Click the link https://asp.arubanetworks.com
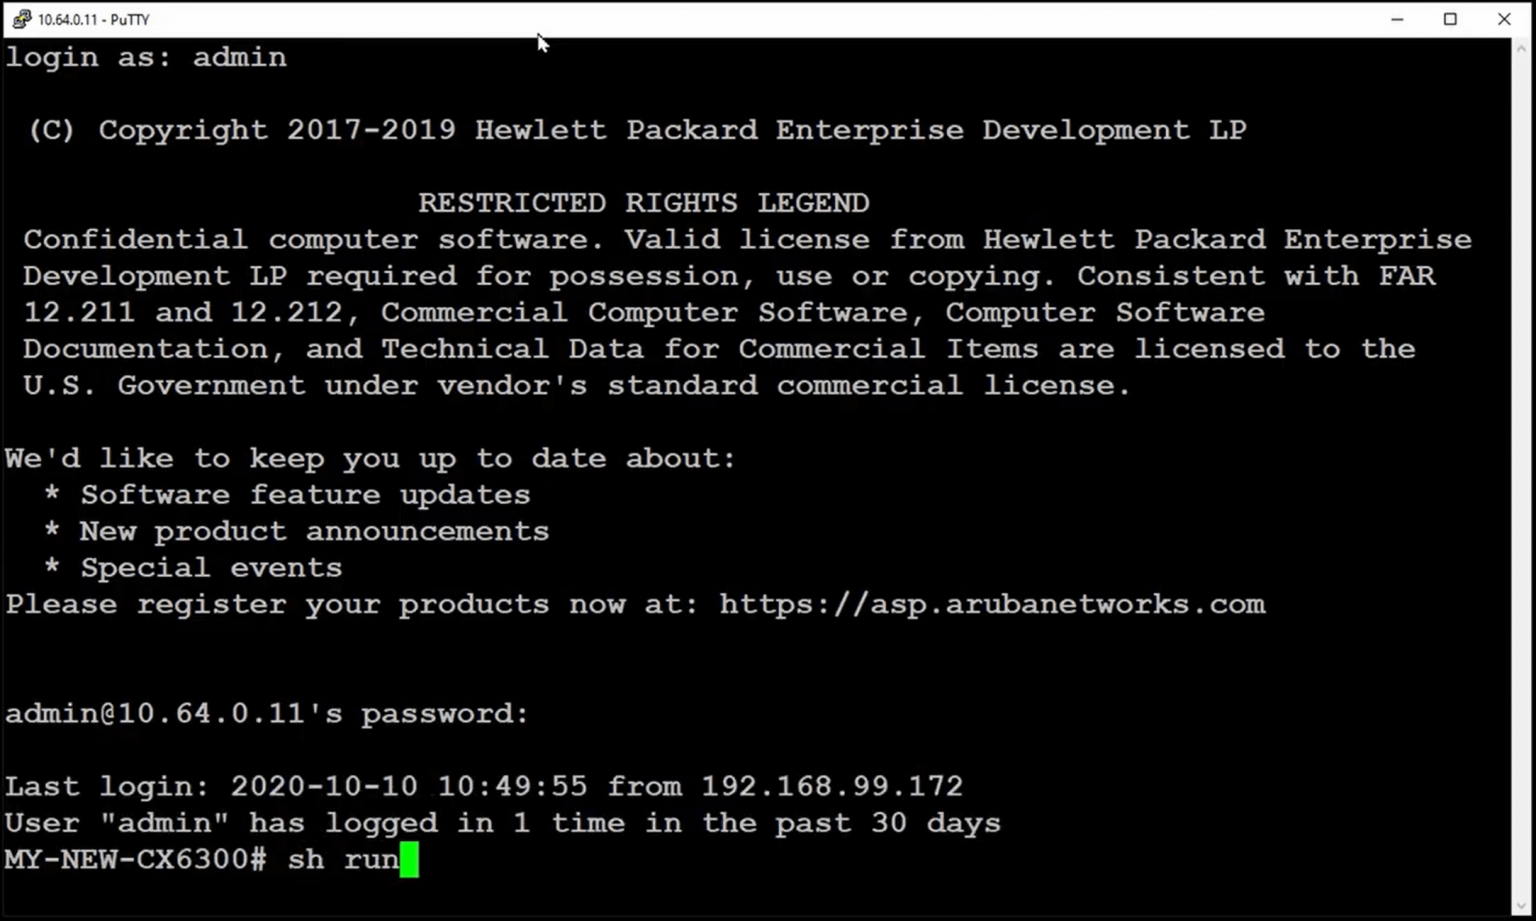Screen dimensions: 1536x921 click(x=991, y=604)
